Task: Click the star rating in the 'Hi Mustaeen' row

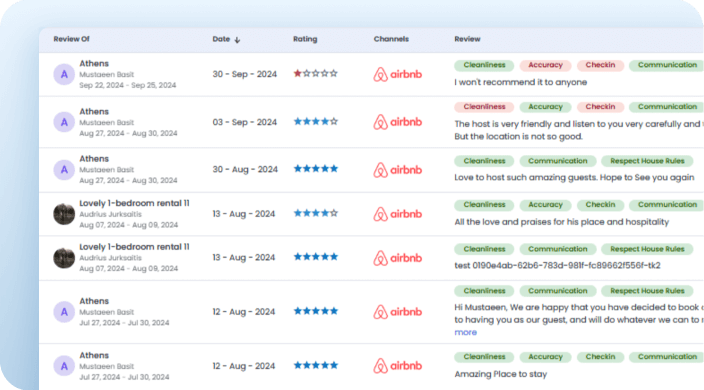Action: pos(315,311)
